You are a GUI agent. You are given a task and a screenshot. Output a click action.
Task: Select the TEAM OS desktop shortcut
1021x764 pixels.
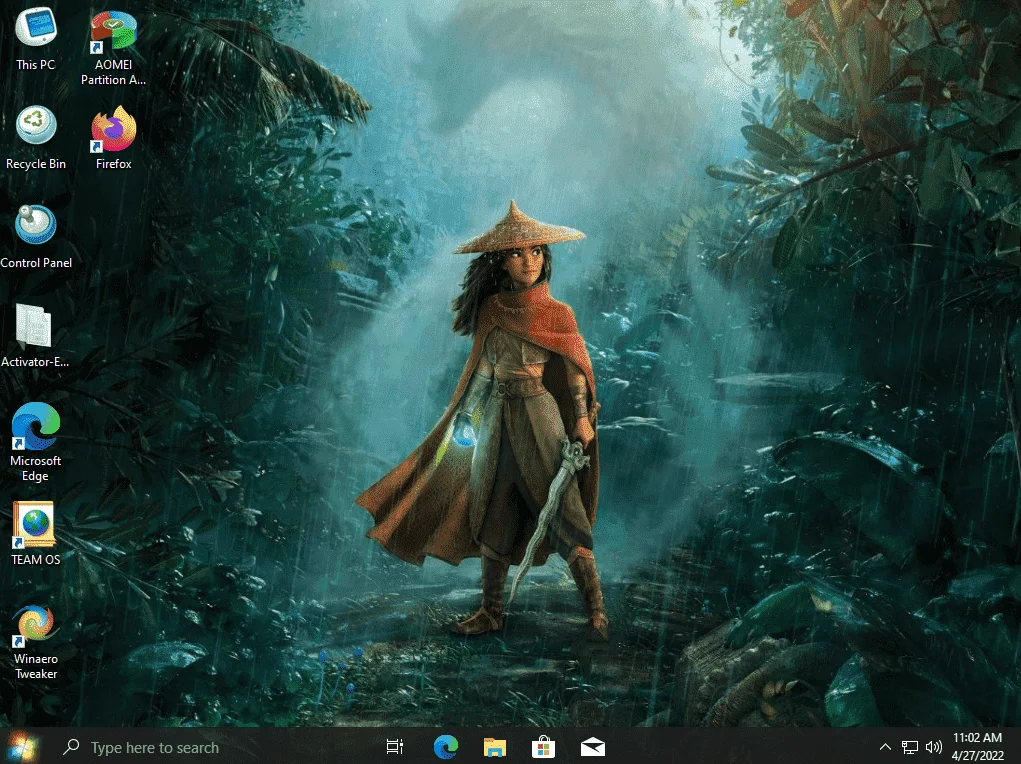35,533
